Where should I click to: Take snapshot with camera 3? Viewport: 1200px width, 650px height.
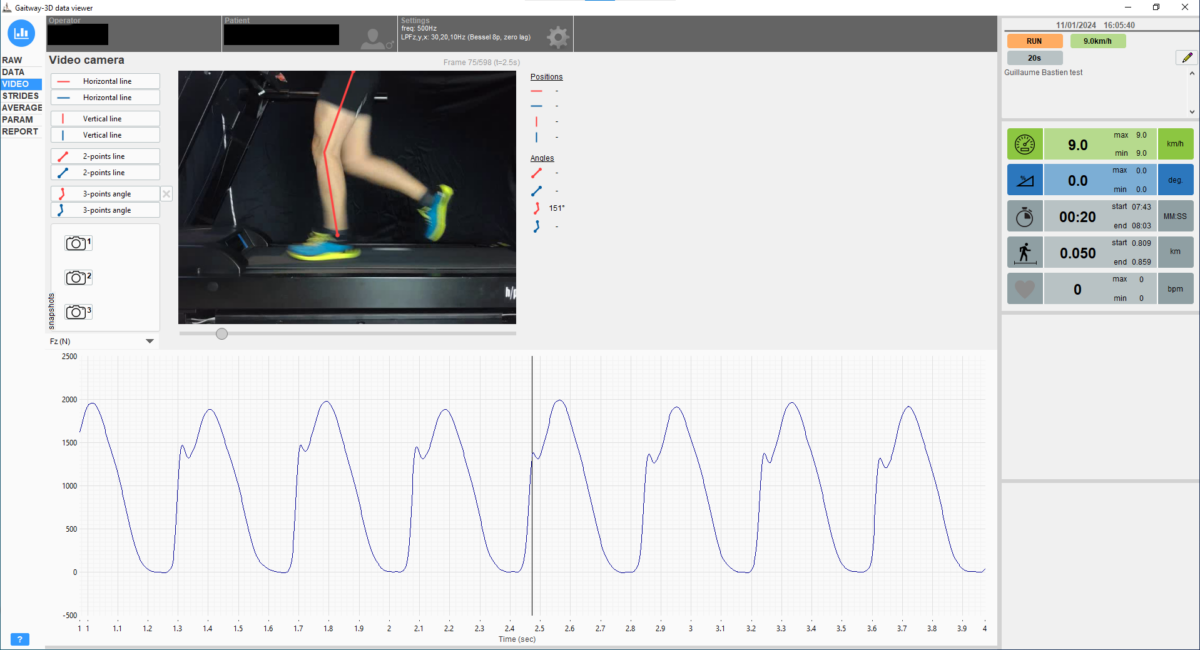click(78, 312)
